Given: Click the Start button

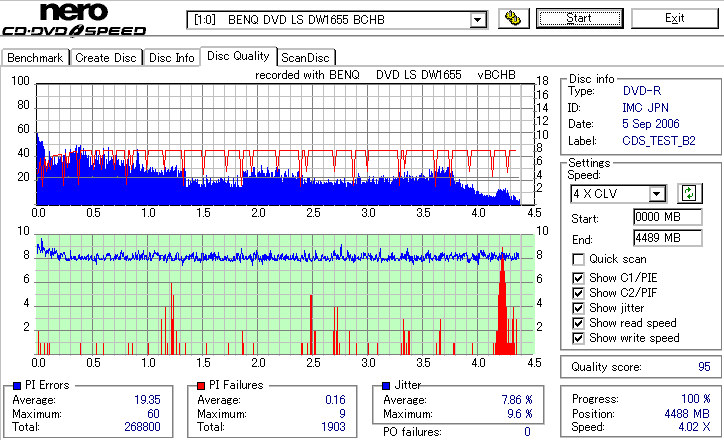Looking at the screenshot, I should point(579,18).
